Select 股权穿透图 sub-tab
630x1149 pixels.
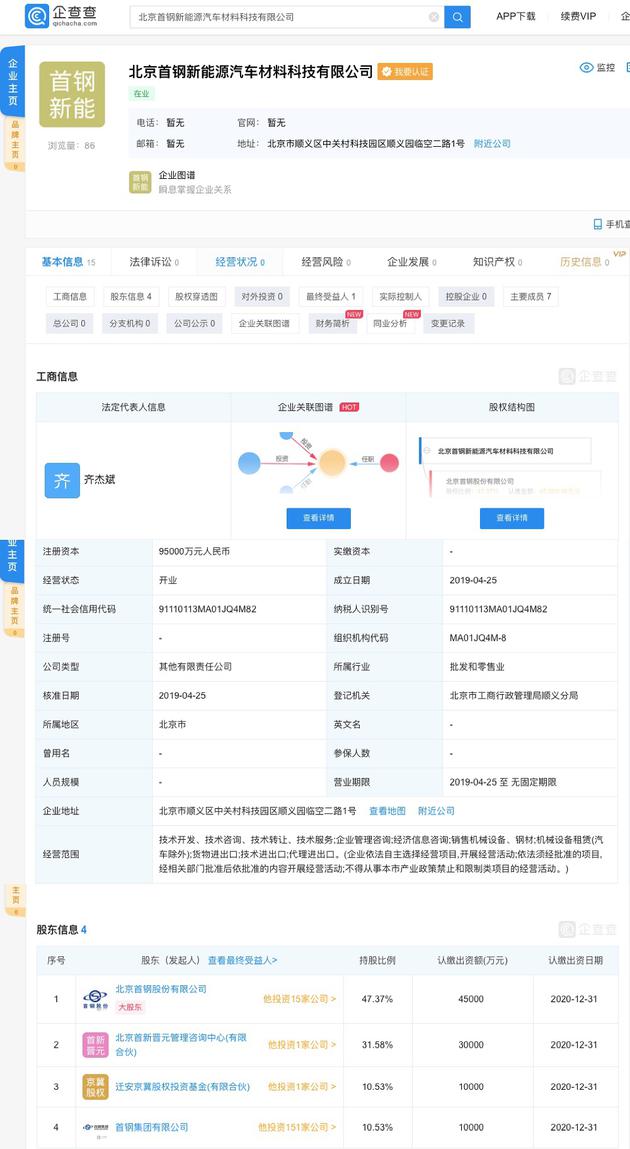[196, 297]
